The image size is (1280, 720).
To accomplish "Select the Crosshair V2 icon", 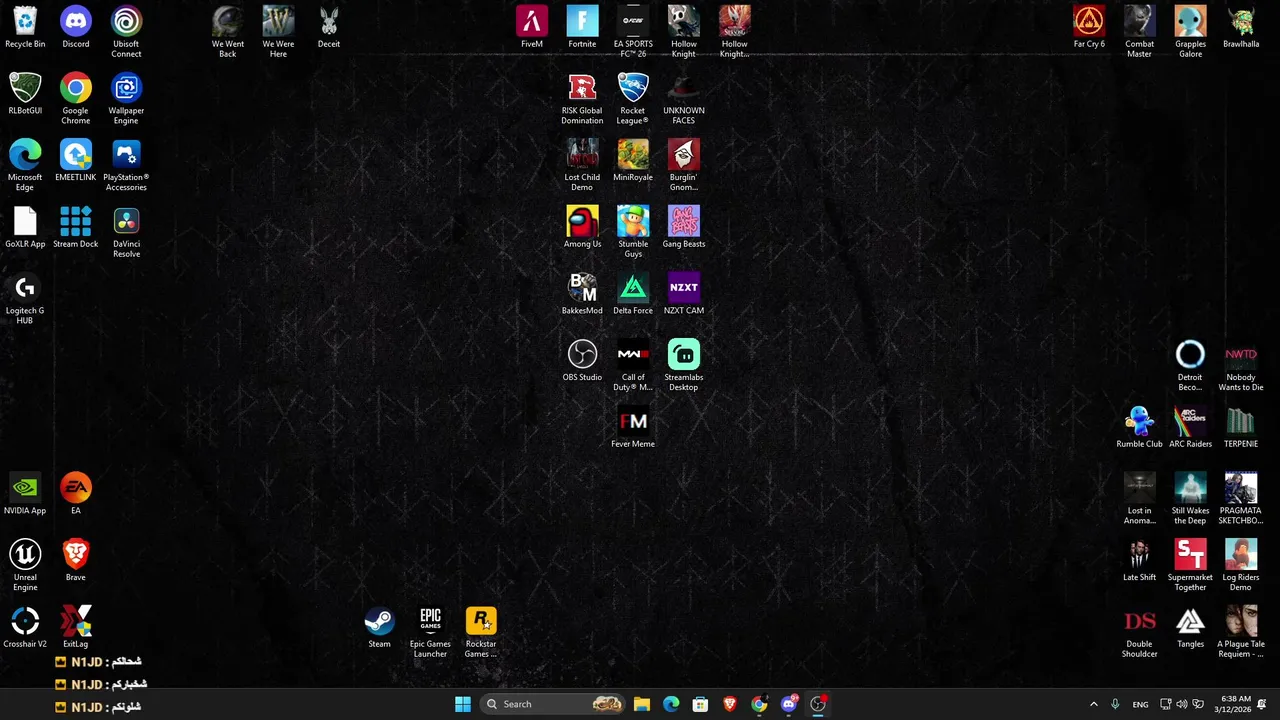I will pyautogui.click(x=25, y=628).
